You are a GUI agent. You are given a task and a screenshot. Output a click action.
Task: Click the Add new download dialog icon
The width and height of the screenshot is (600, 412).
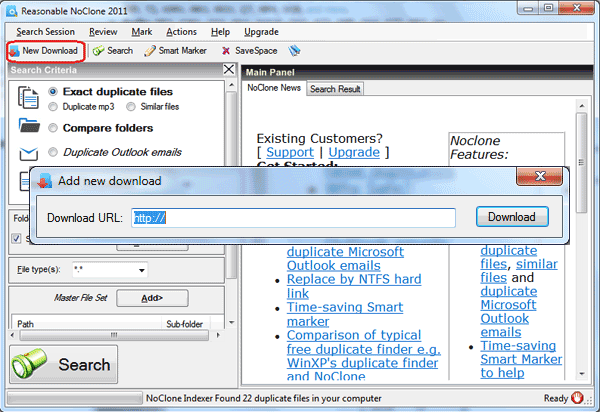[x=44, y=181]
